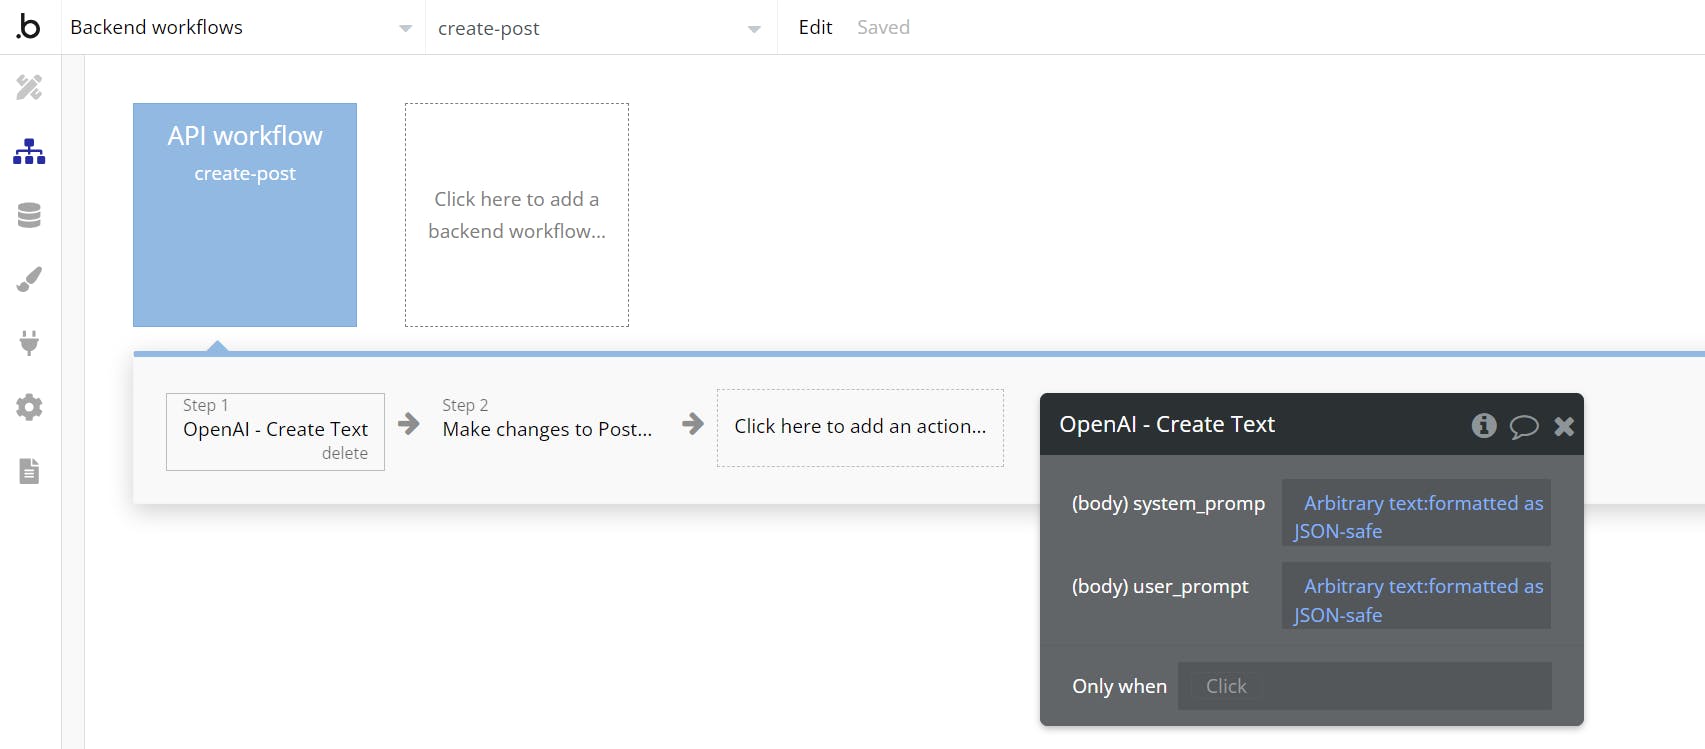Select the Workflow tab icon
This screenshot has width=1705, height=749.
29,152
